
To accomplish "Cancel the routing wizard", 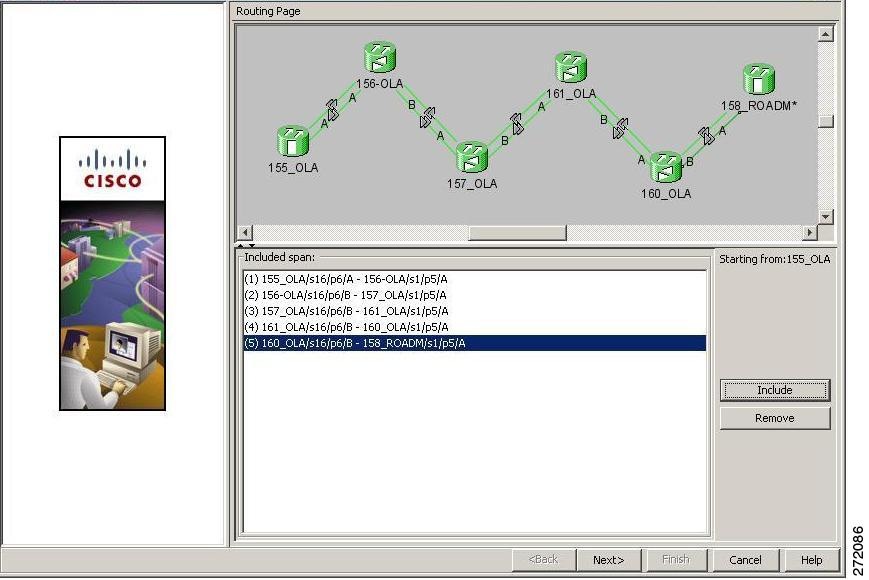I will point(745,560).
